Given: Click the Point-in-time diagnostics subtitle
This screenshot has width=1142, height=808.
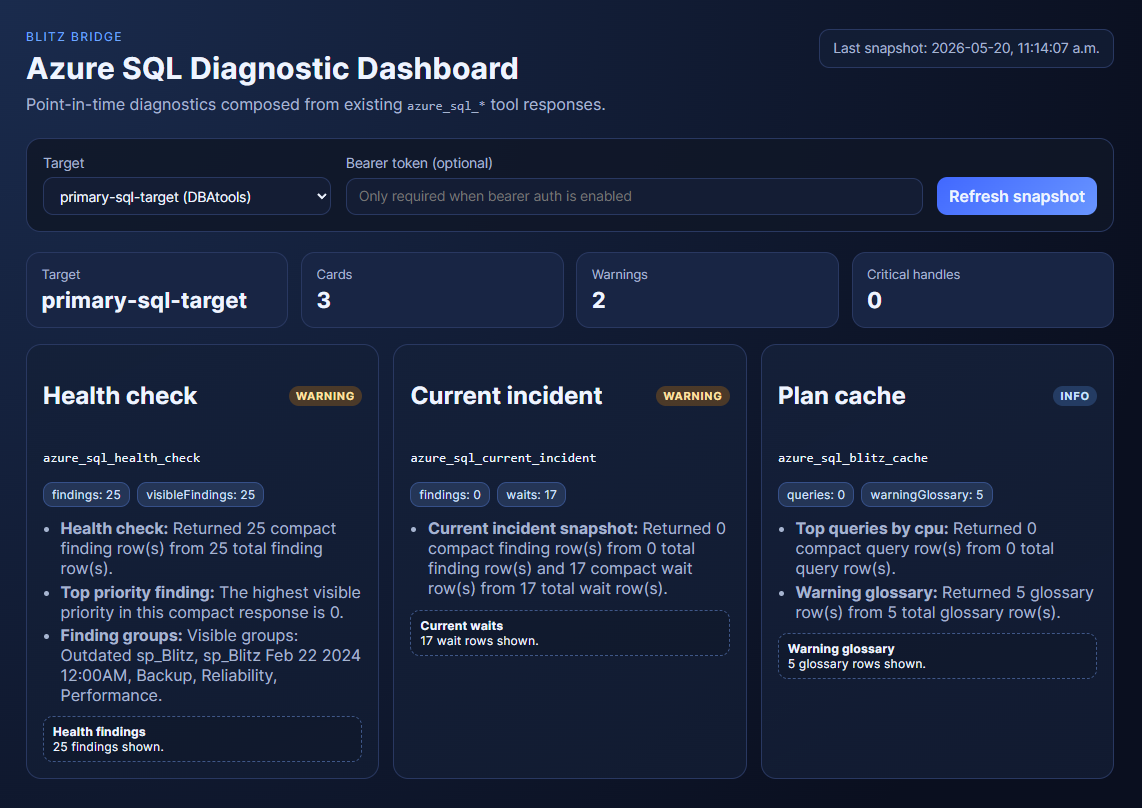Looking at the screenshot, I should tap(315, 105).
